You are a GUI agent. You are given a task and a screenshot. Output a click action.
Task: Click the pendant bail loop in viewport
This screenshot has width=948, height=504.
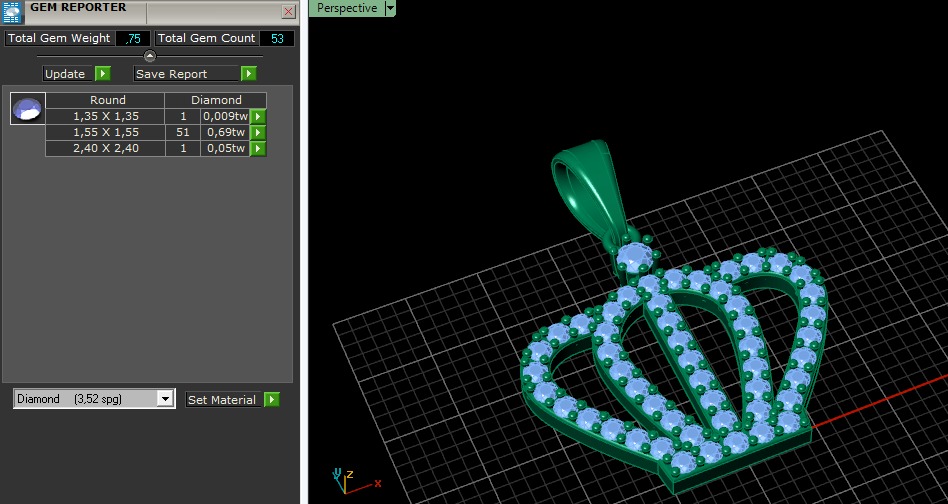[x=585, y=191]
